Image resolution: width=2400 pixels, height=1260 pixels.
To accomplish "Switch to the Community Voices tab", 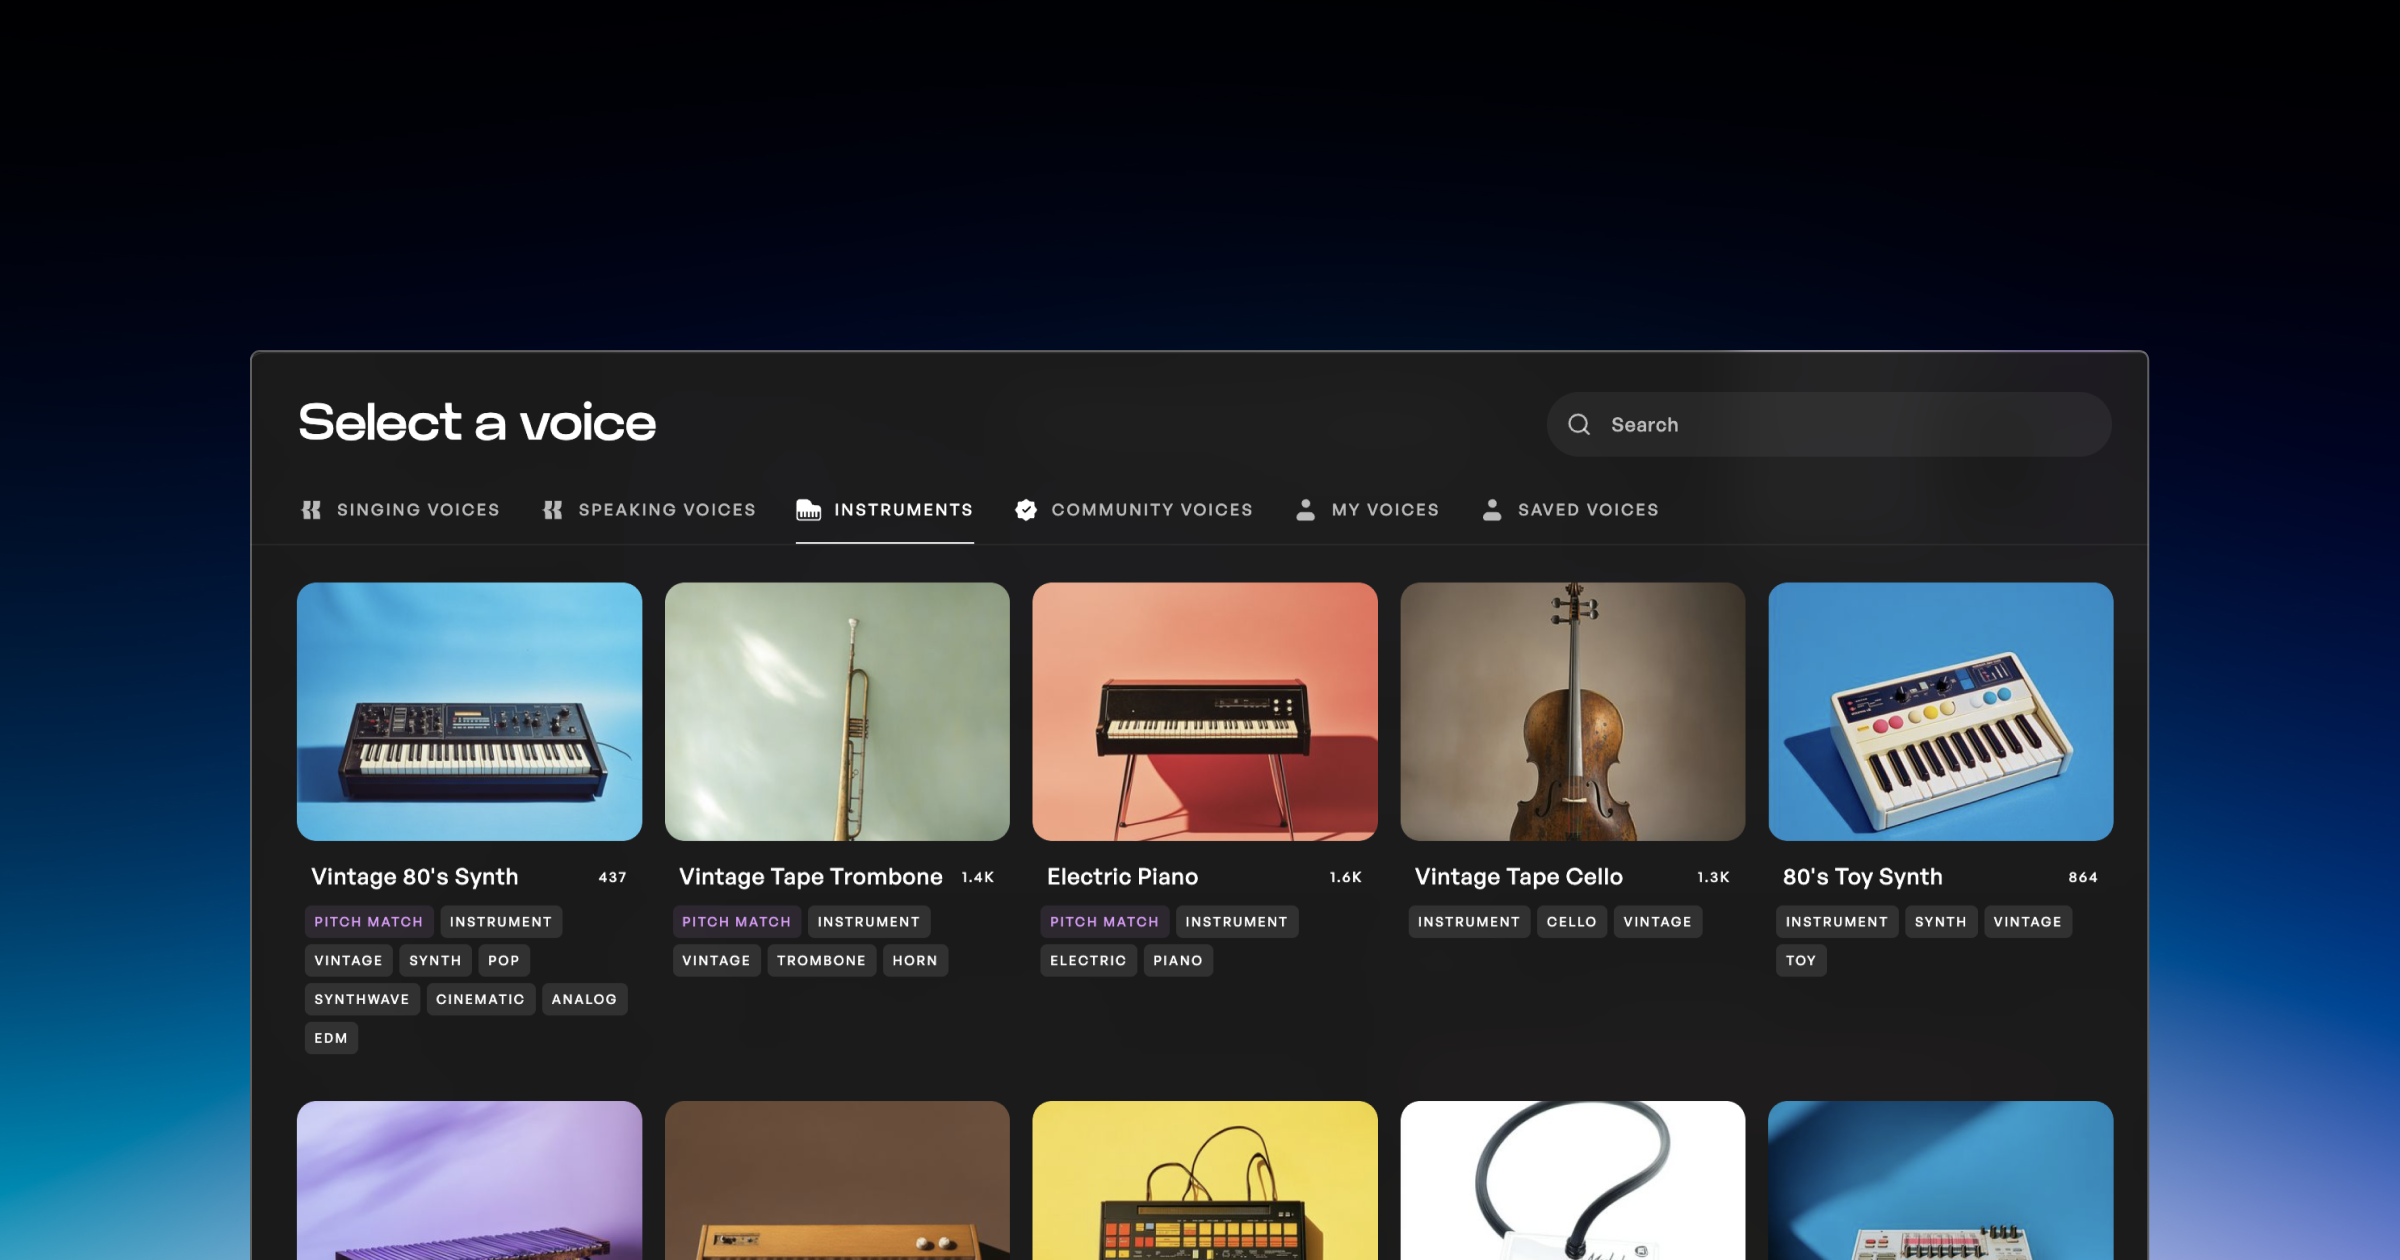I will [x=1151, y=510].
